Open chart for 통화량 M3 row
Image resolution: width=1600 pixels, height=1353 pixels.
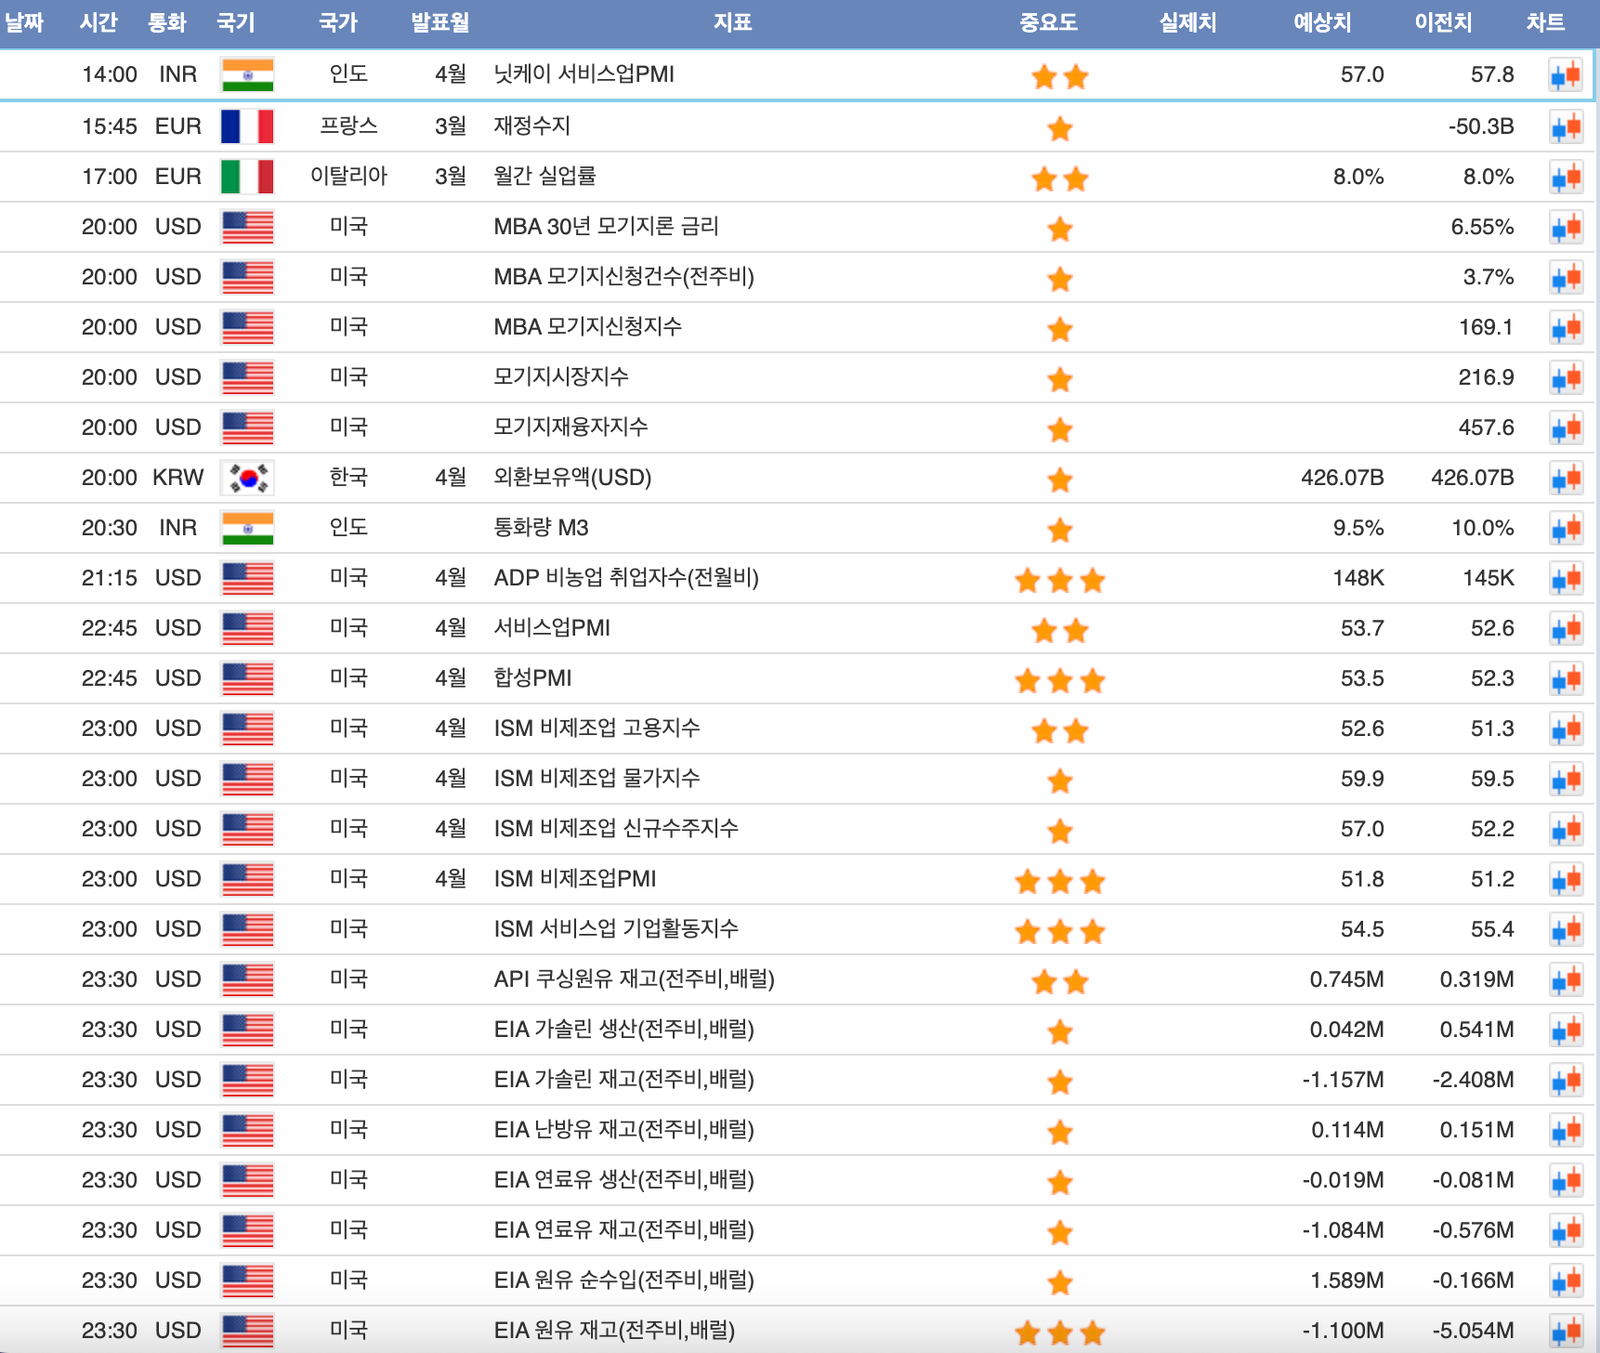point(1565,528)
